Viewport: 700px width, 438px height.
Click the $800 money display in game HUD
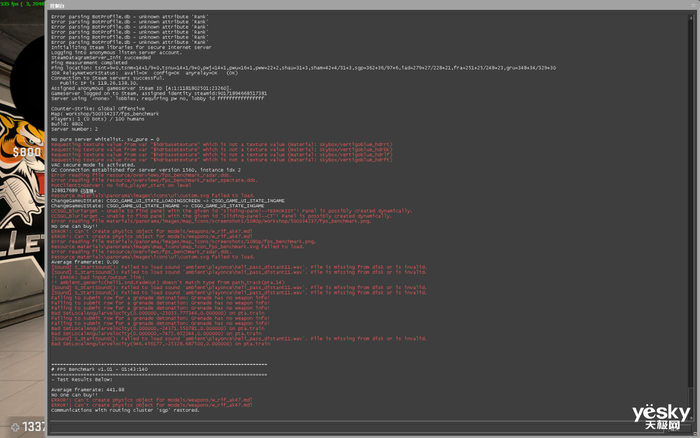click(27, 152)
